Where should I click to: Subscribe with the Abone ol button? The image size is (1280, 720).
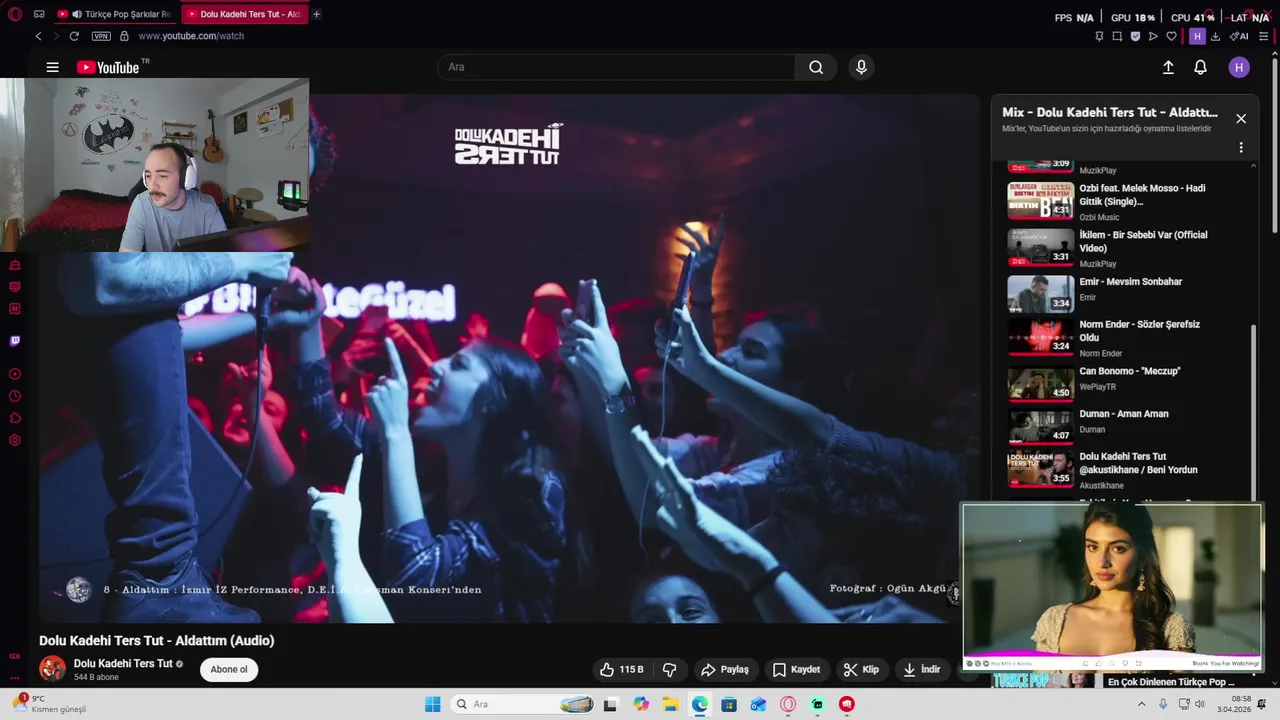pos(229,670)
